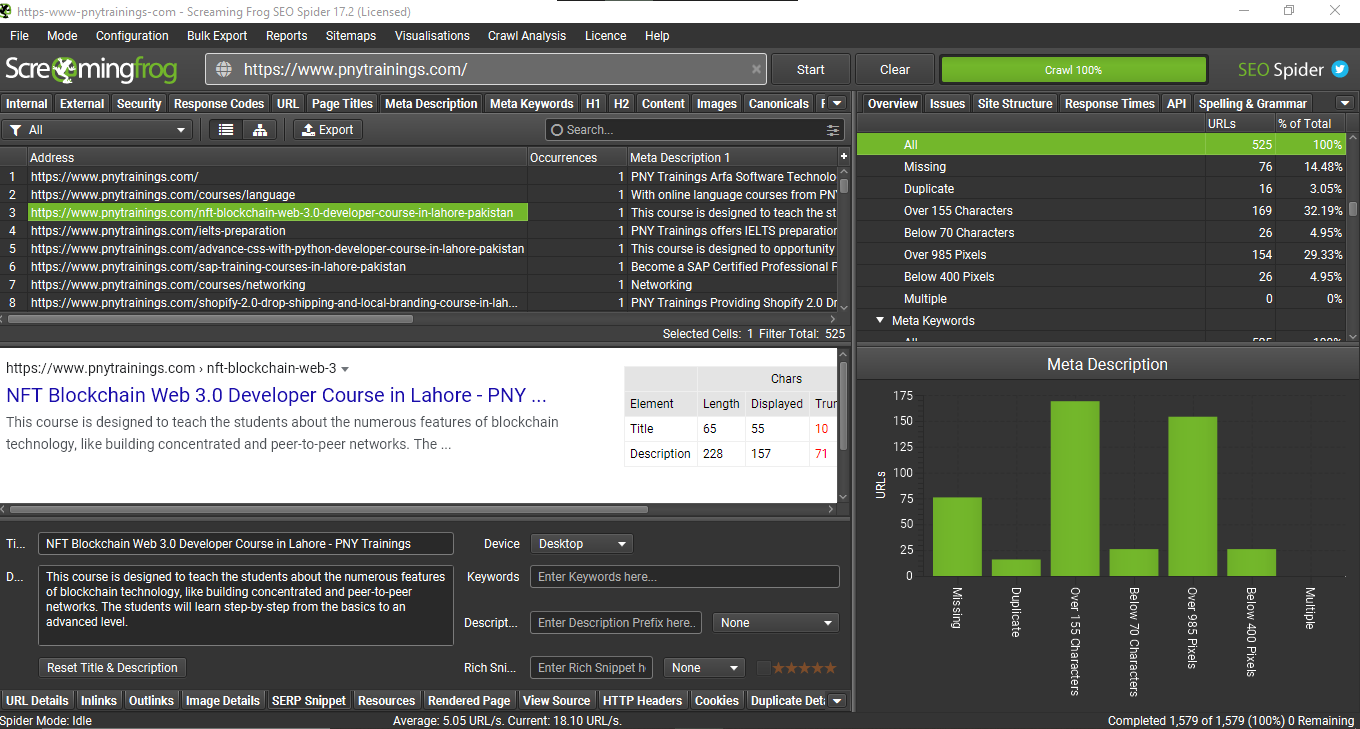This screenshot has height=729, width=1360.
Task: Focus the Search input field
Action: pyautogui.click(x=695, y=130)
